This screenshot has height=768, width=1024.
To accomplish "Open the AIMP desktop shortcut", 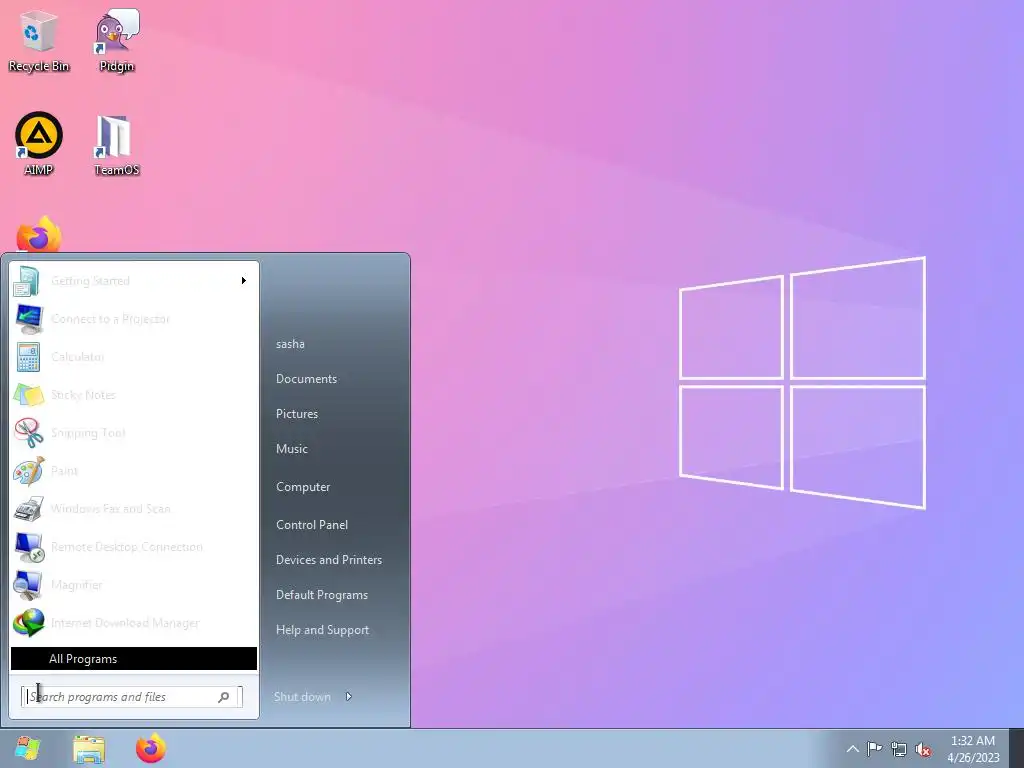I will [39, 144].
